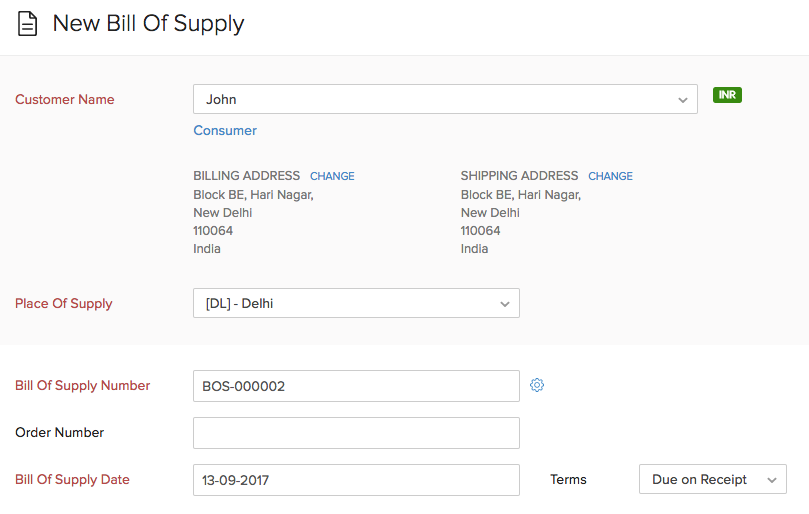The height and width of the screenshot is (514, 809).
Task: Click the Bill Of Supply Date label
Action: (x=73, y=480)
